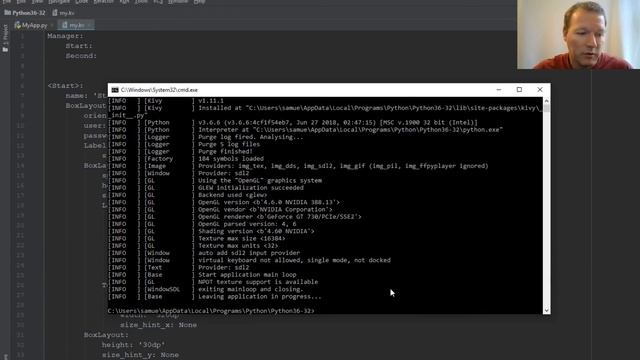Click the cmd window scrollbar thumb
The height and width of the screenshot is (360, 640).
tap(547, 108)
